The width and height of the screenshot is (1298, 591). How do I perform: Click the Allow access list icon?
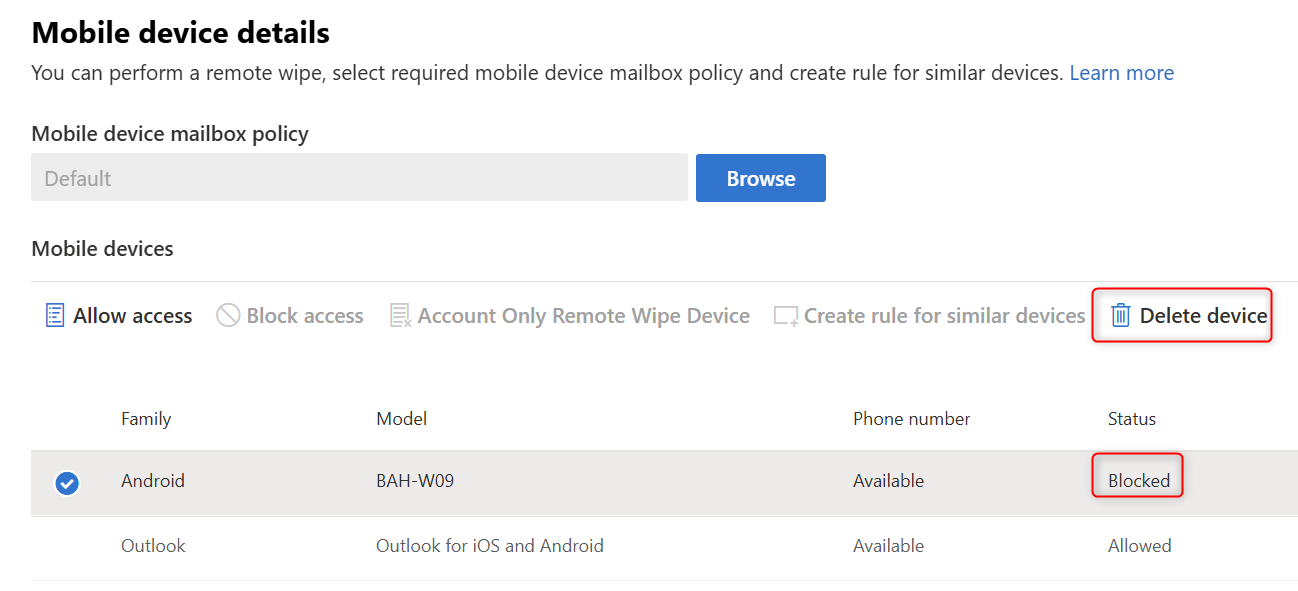[55, 316]
